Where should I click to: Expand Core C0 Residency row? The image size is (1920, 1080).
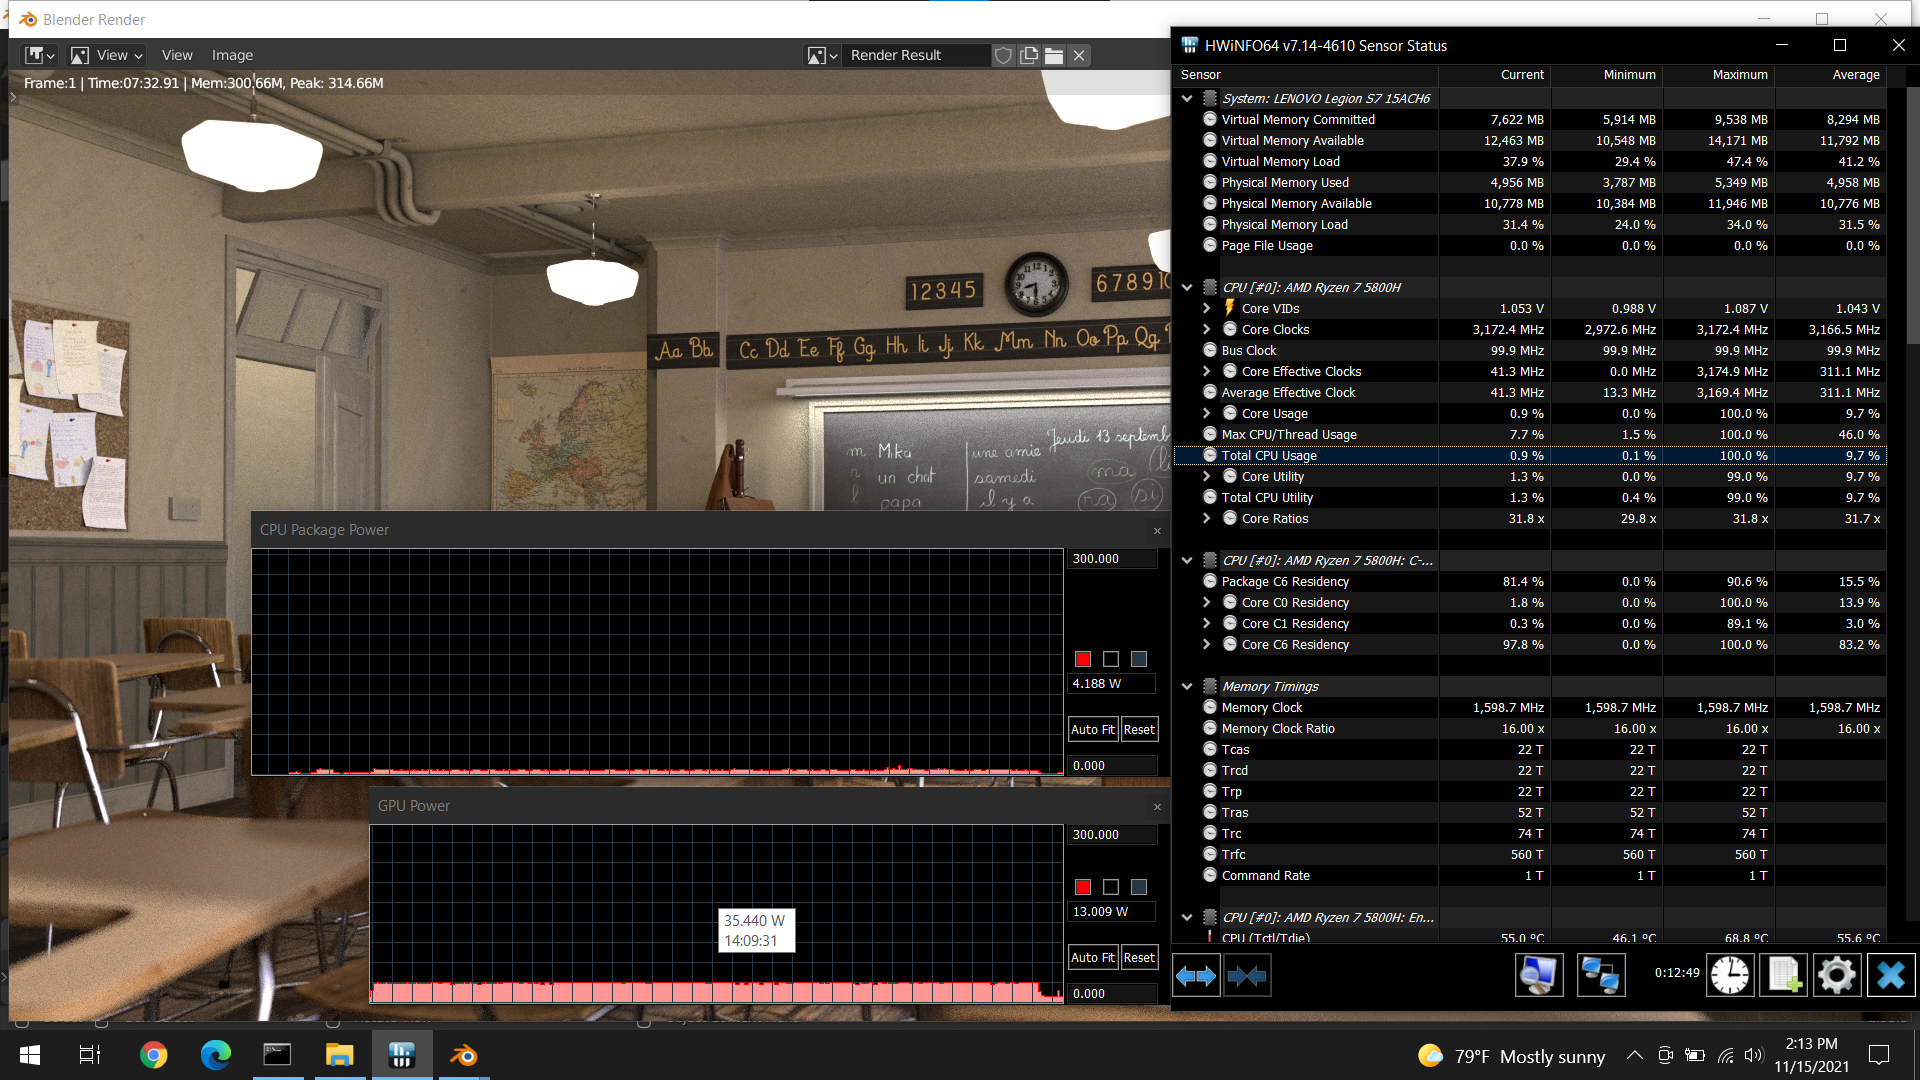pos(1207,602)
